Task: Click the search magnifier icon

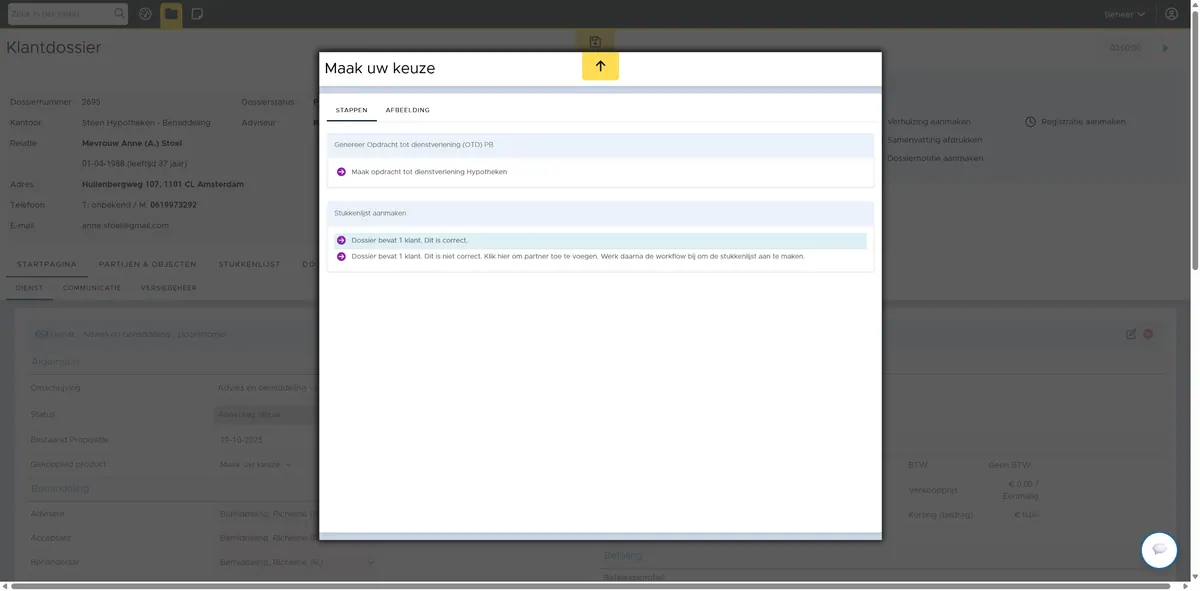Action: click(x=120, y=14)
